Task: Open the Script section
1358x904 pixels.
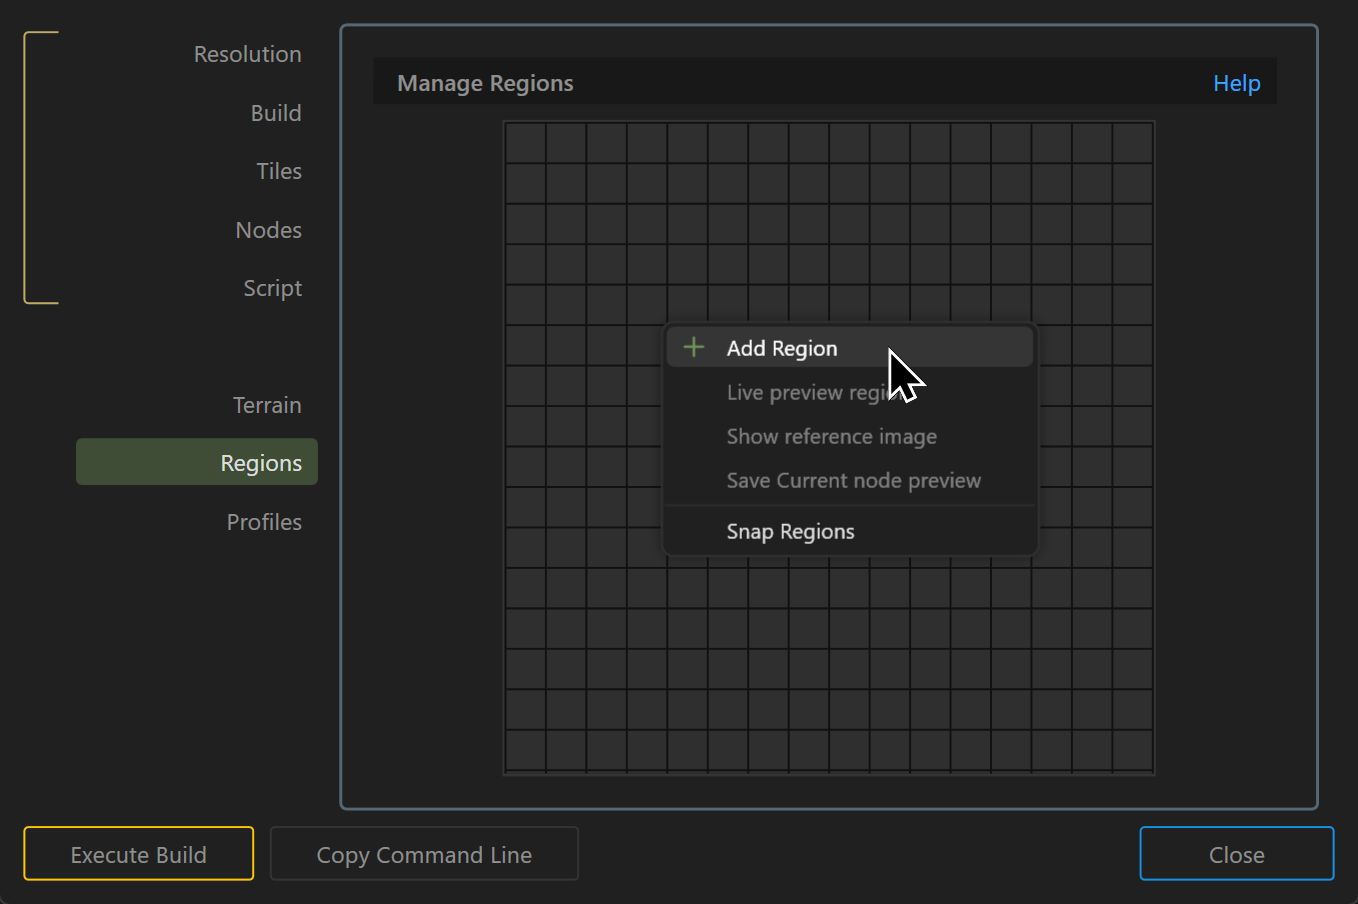Action: pos(272,288)
